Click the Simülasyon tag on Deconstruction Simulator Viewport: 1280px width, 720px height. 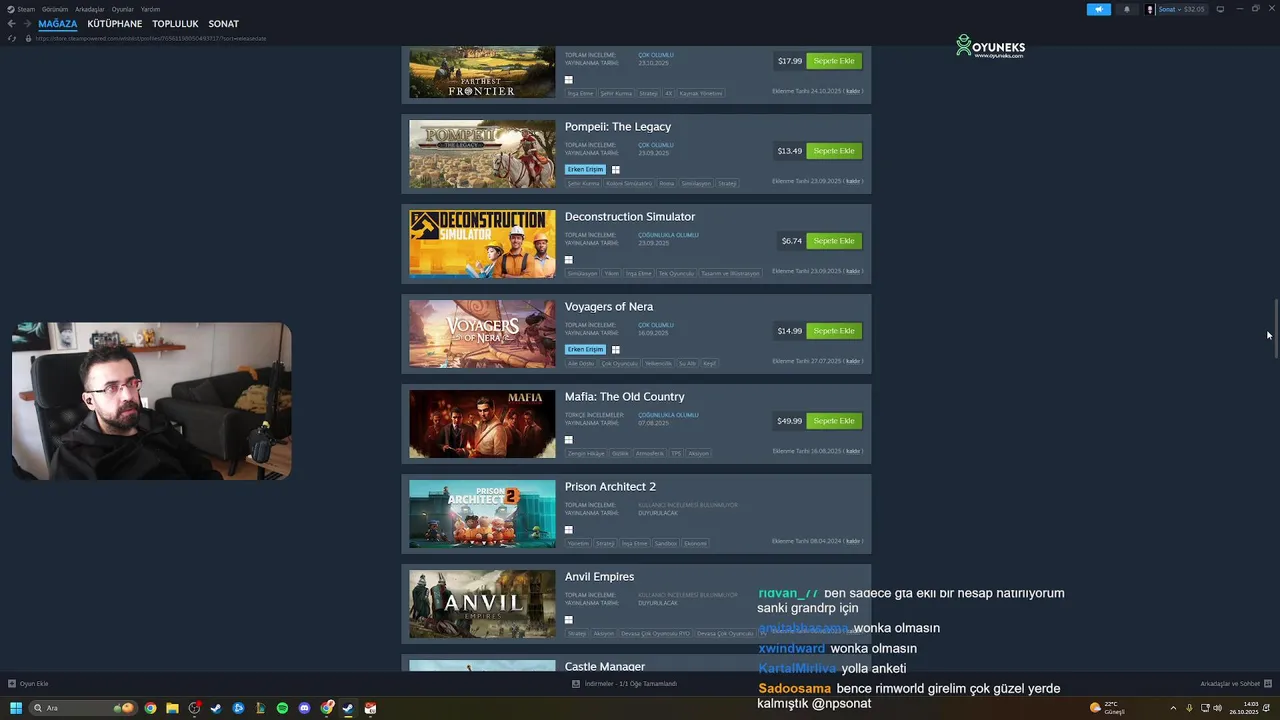tap(582, 273)
